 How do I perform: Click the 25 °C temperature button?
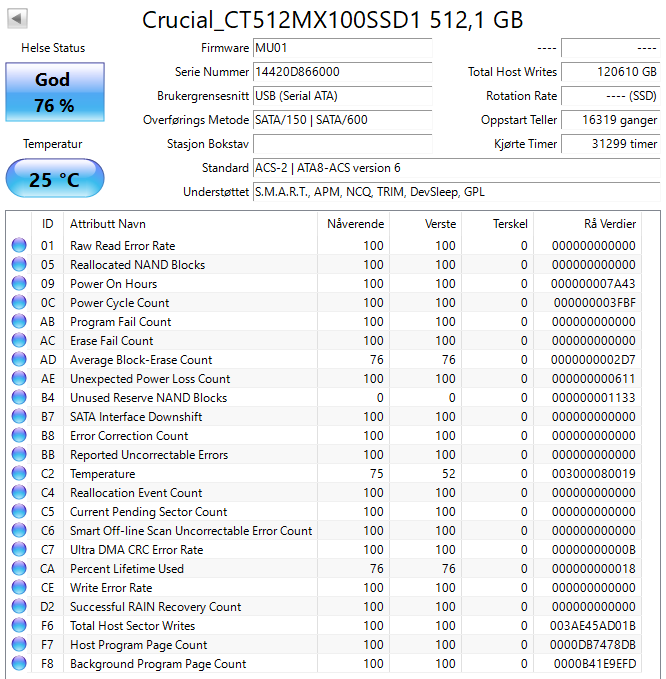(53, 180)
